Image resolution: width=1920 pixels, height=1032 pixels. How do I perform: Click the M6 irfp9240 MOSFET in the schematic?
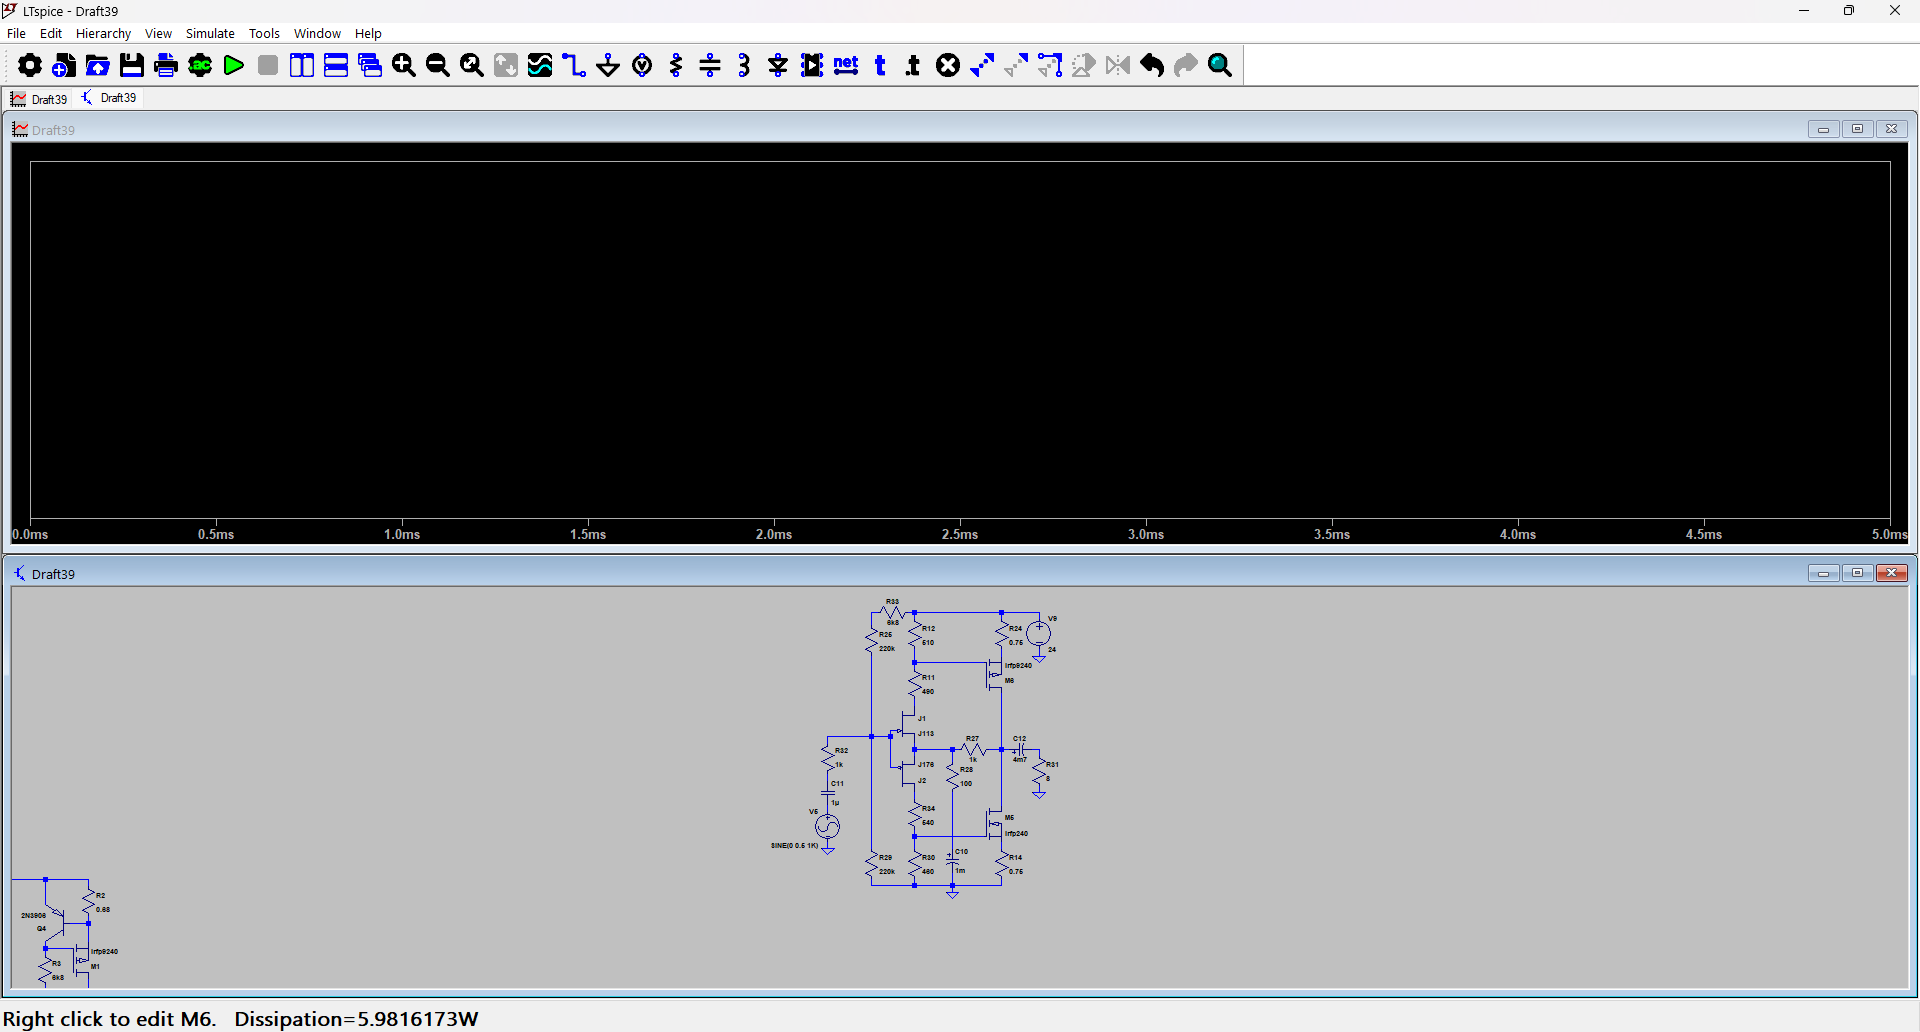[x=995, y=674]
